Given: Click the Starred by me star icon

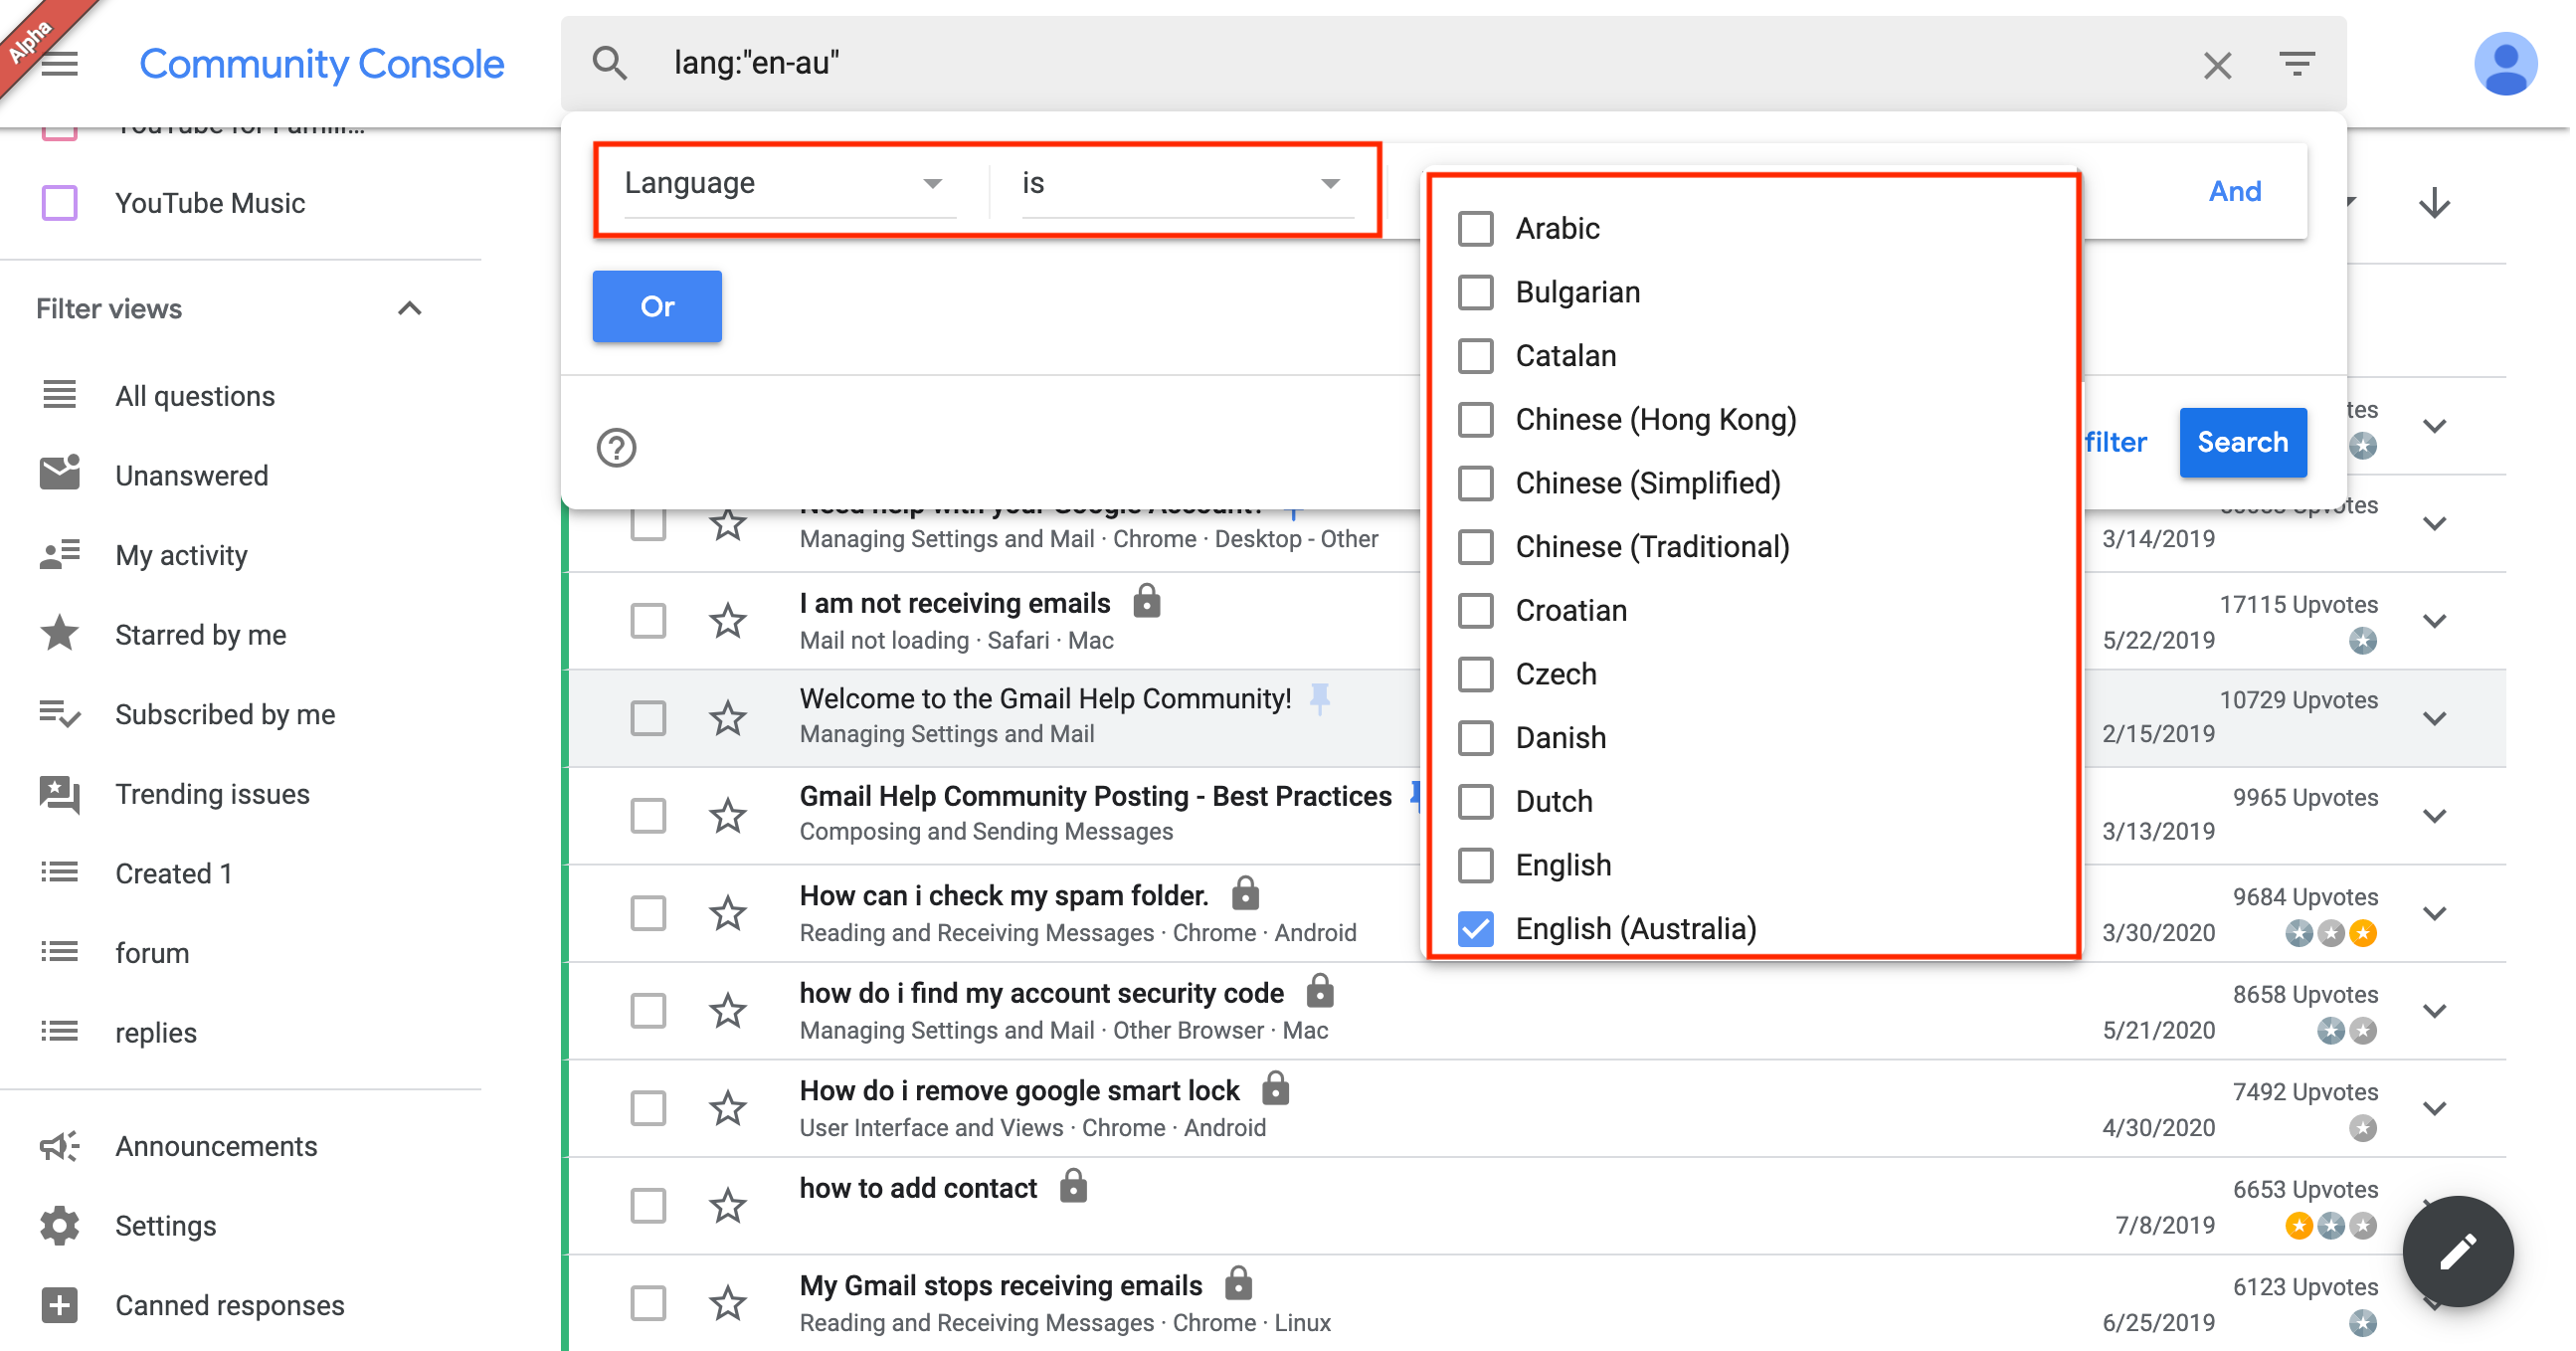Looking at the screenshot, I should tap(60, 633).
